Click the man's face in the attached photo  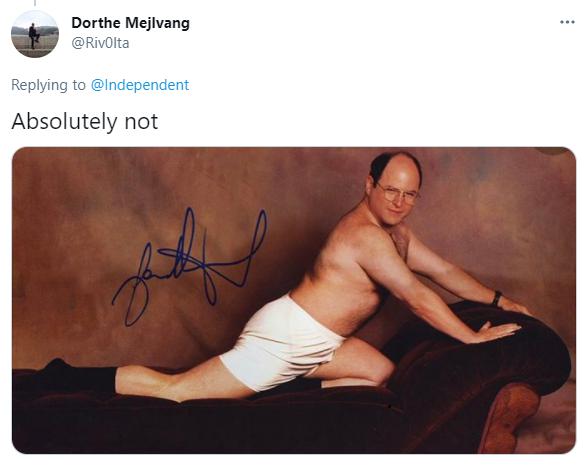[x=398, y=194]
